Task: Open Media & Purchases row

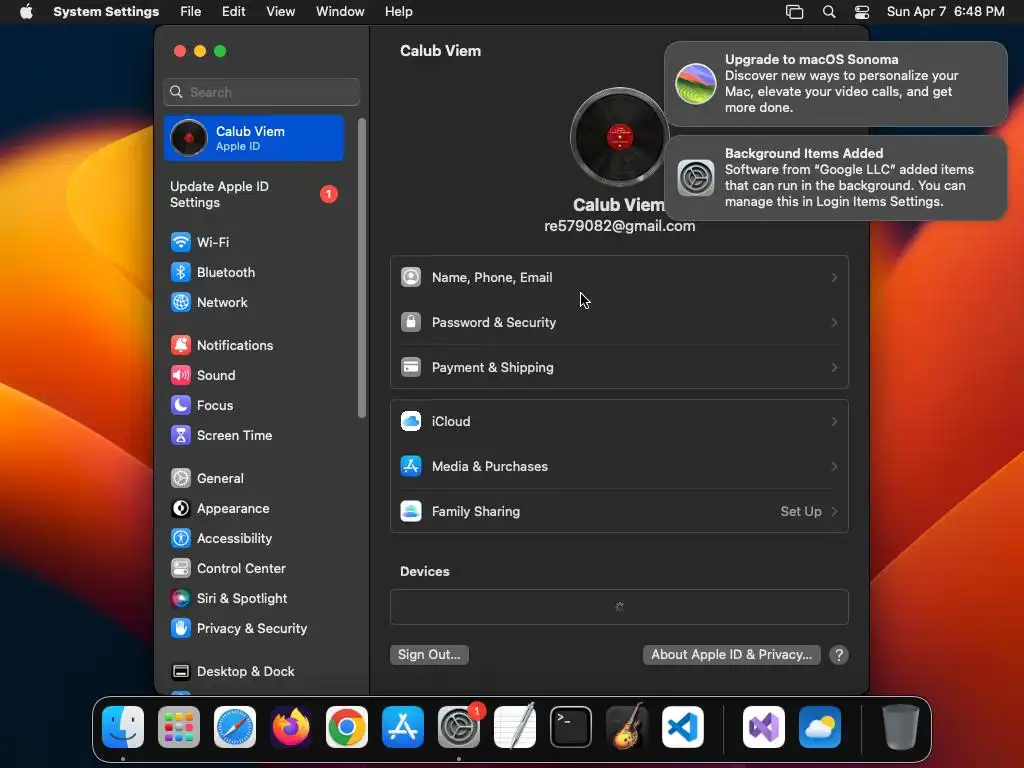Action: 619,466
